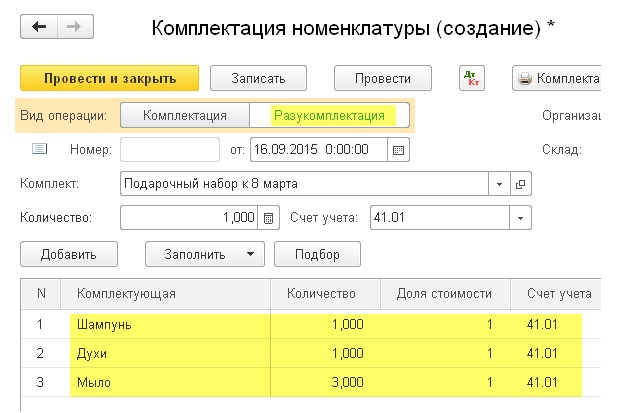
Task: Open the selected Комплект item card
Action: [x=520, y=184]
